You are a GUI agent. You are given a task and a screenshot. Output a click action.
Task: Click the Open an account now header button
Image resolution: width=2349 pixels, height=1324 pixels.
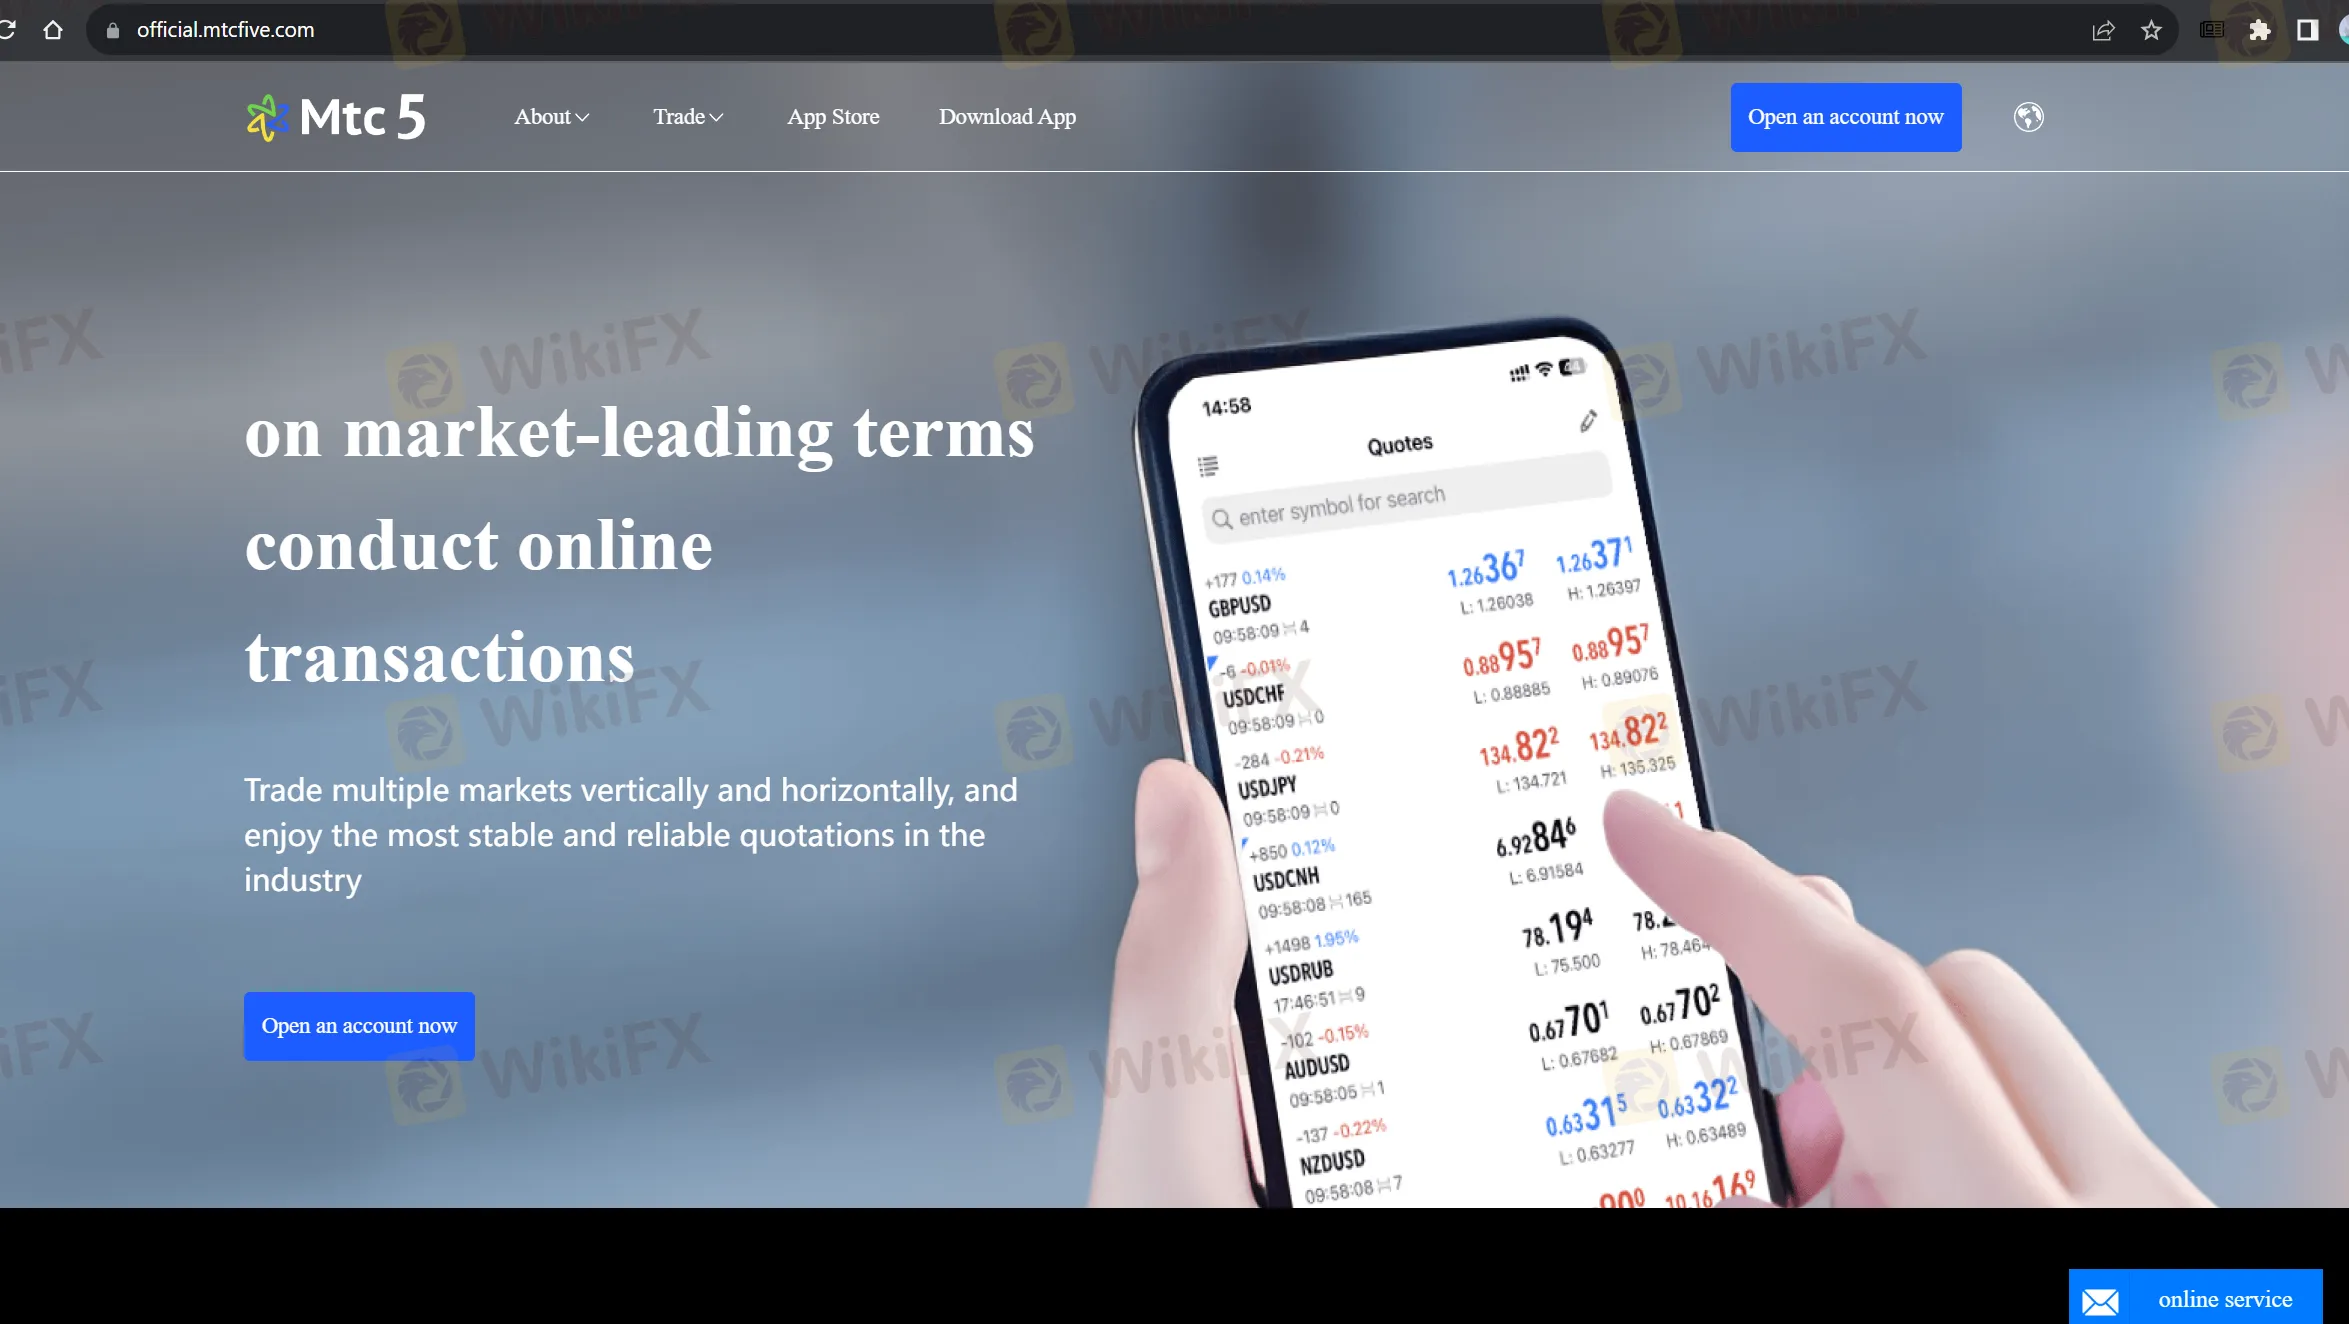click(1846, 118)
